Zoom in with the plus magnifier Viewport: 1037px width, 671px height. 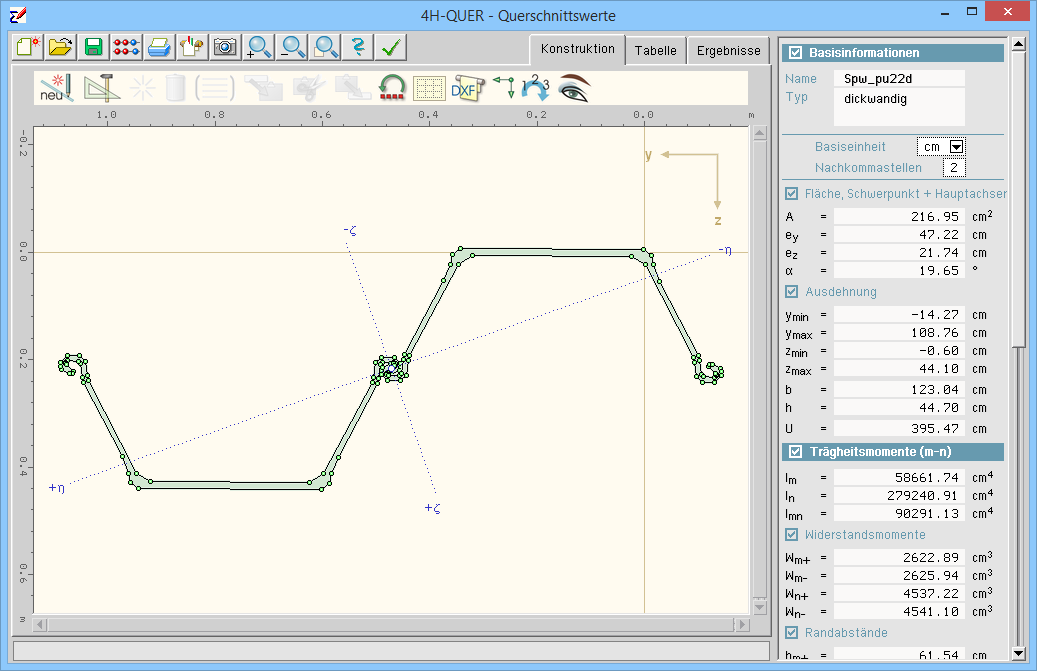(259, 47)
